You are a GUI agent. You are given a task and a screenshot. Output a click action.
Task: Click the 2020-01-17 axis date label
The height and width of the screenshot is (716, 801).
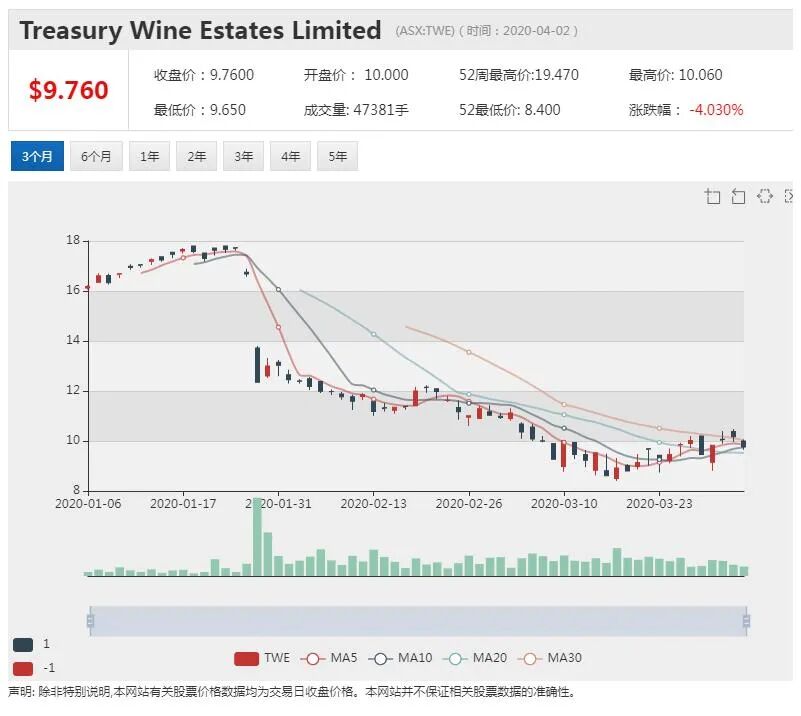point(183,504)
